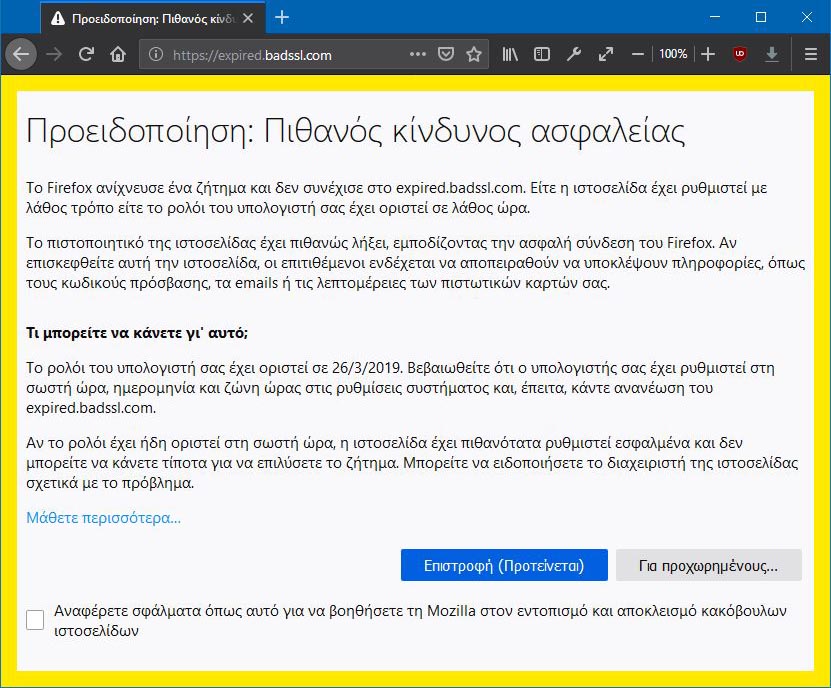Toggle the sidebar view
This screenshot has height=688, width=831.
542,54
